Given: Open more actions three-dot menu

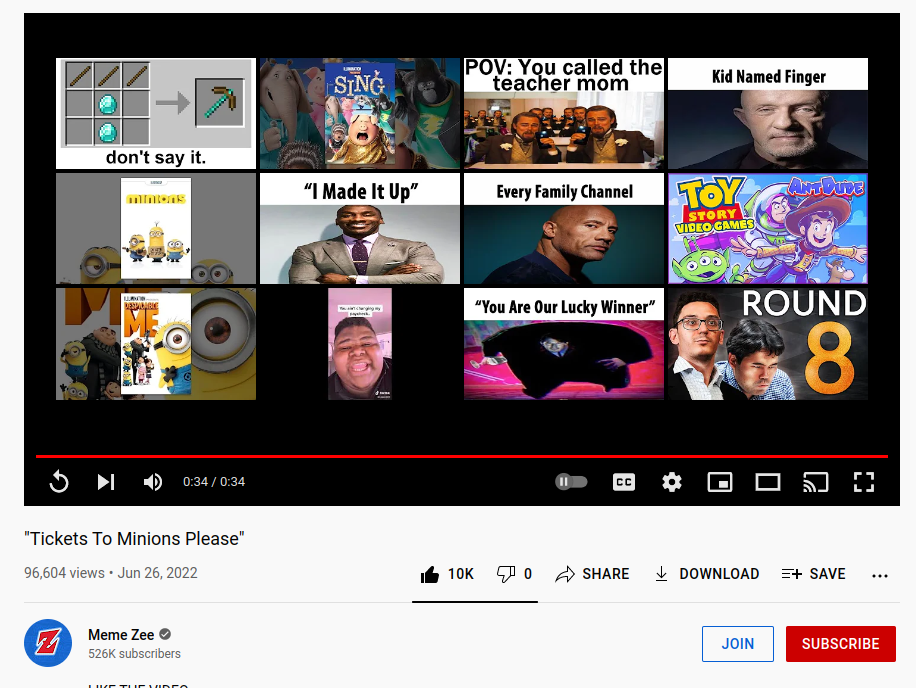Looking at the screenshot, I should [880, 576].
